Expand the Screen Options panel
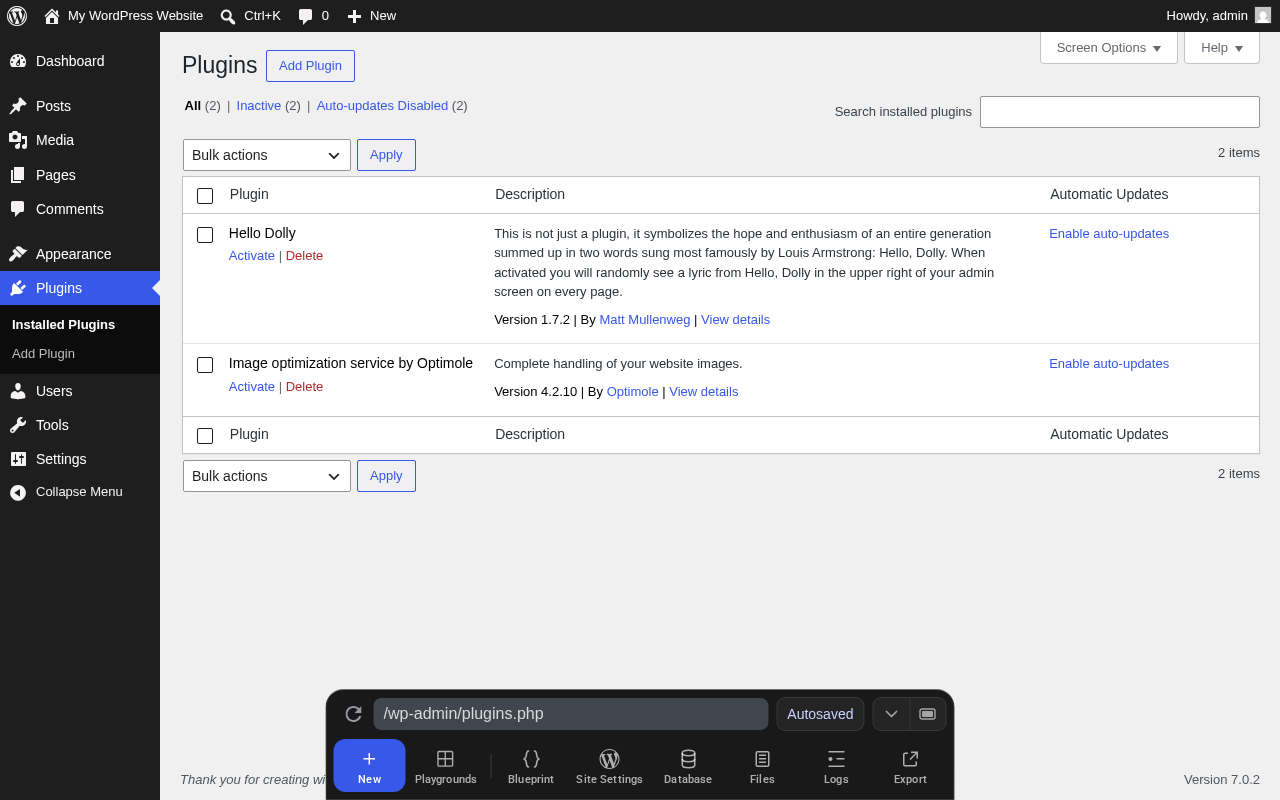 coord(1109,47)
